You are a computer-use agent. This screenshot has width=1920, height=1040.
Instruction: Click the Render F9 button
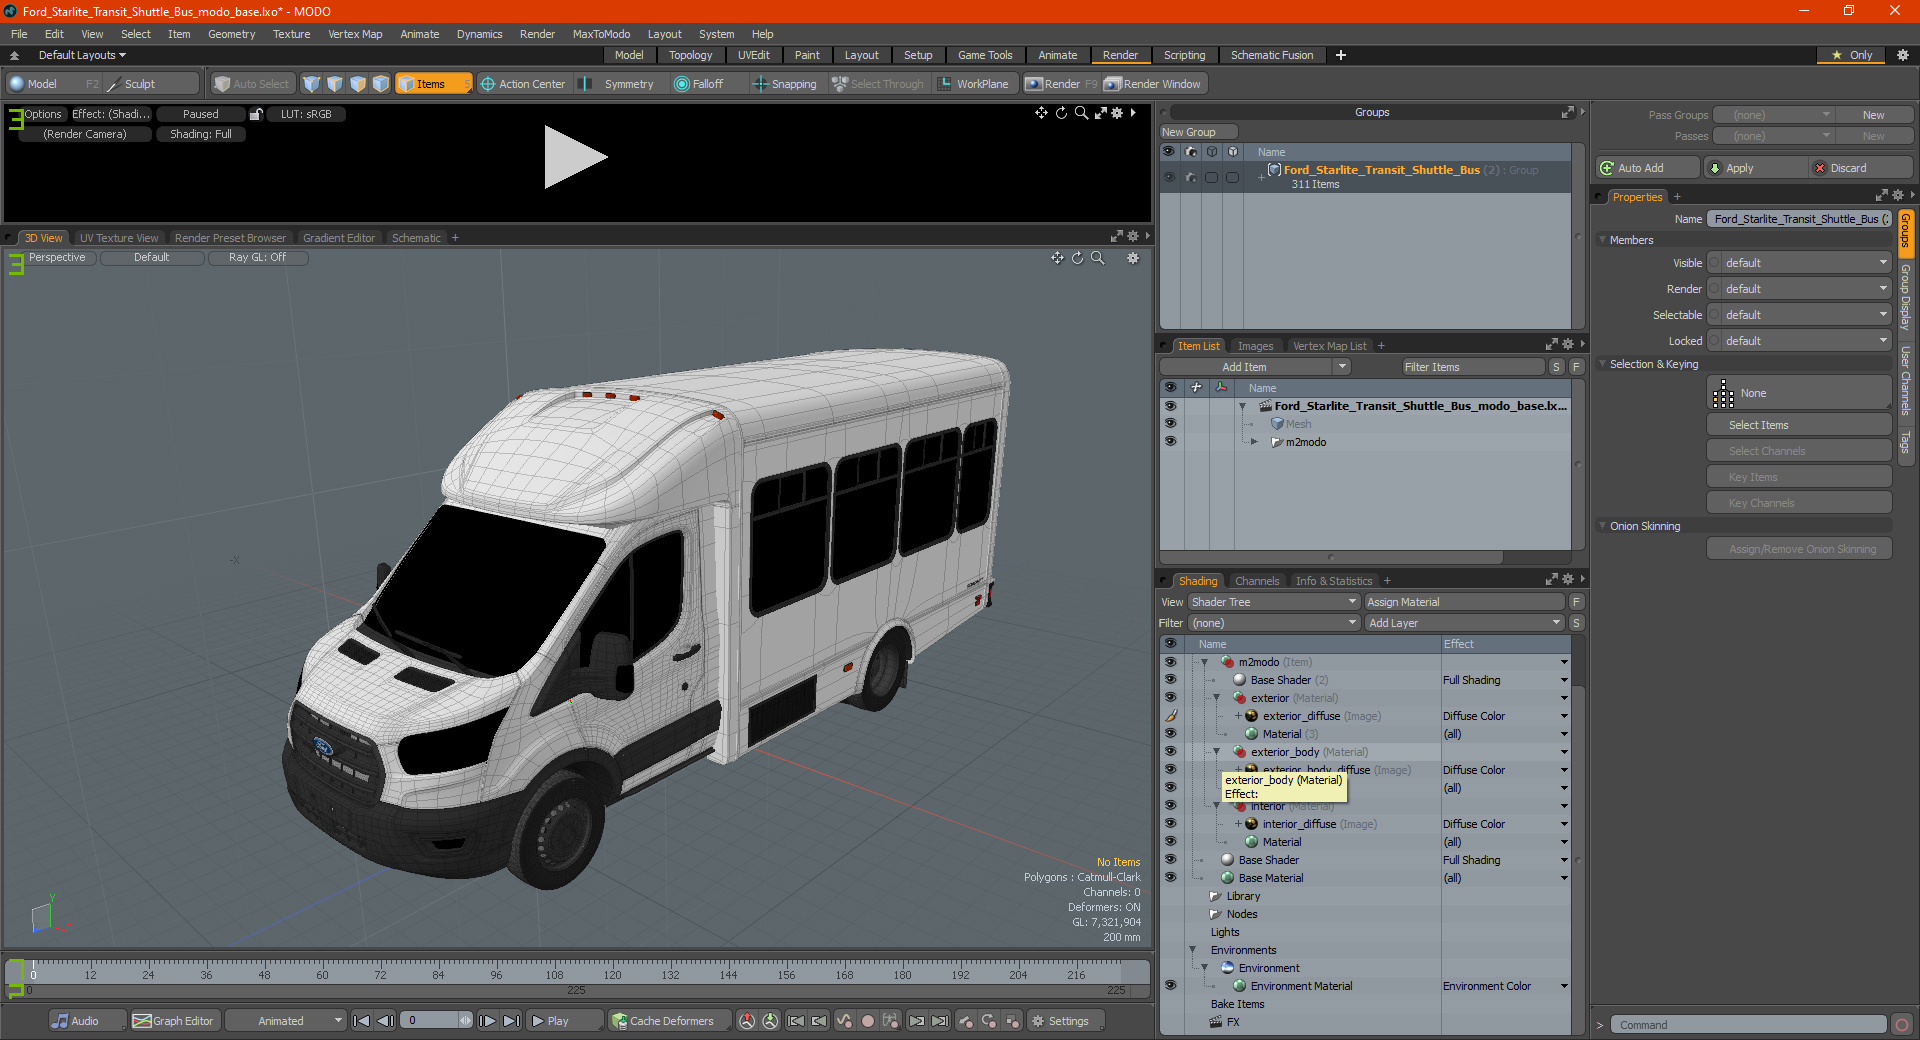tap(1061, 84)
